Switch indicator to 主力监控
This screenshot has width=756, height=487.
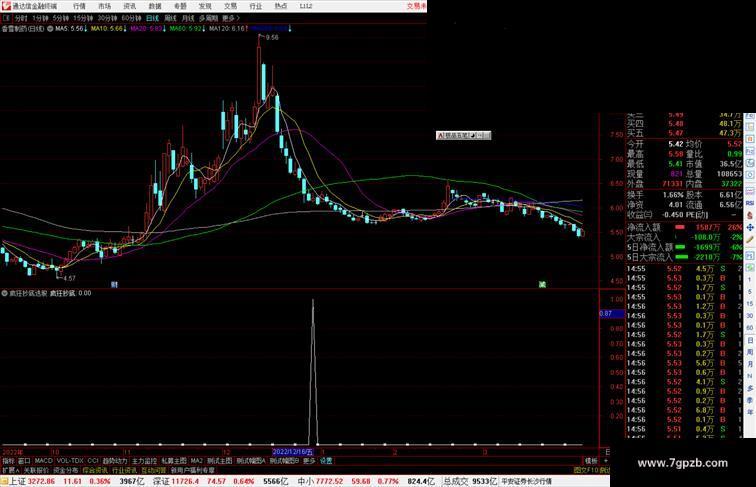(x=144, y=461)
